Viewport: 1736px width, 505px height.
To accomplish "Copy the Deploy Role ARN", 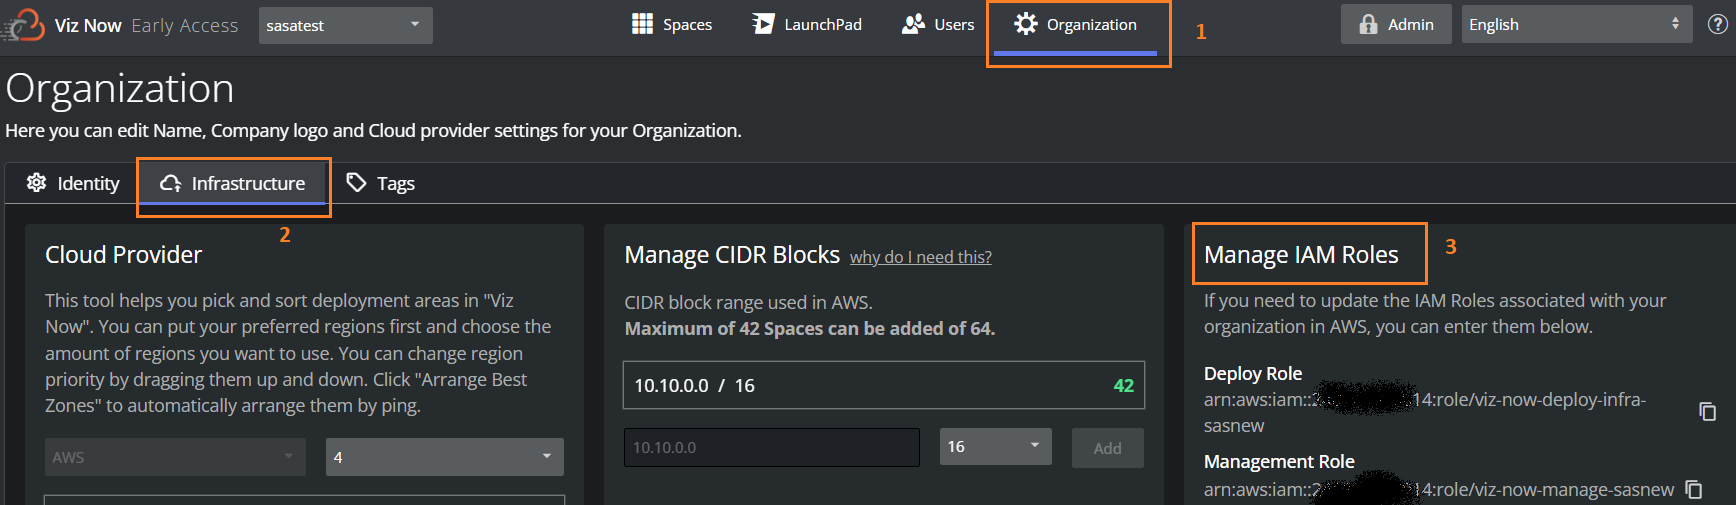I will coord(1708,411).
